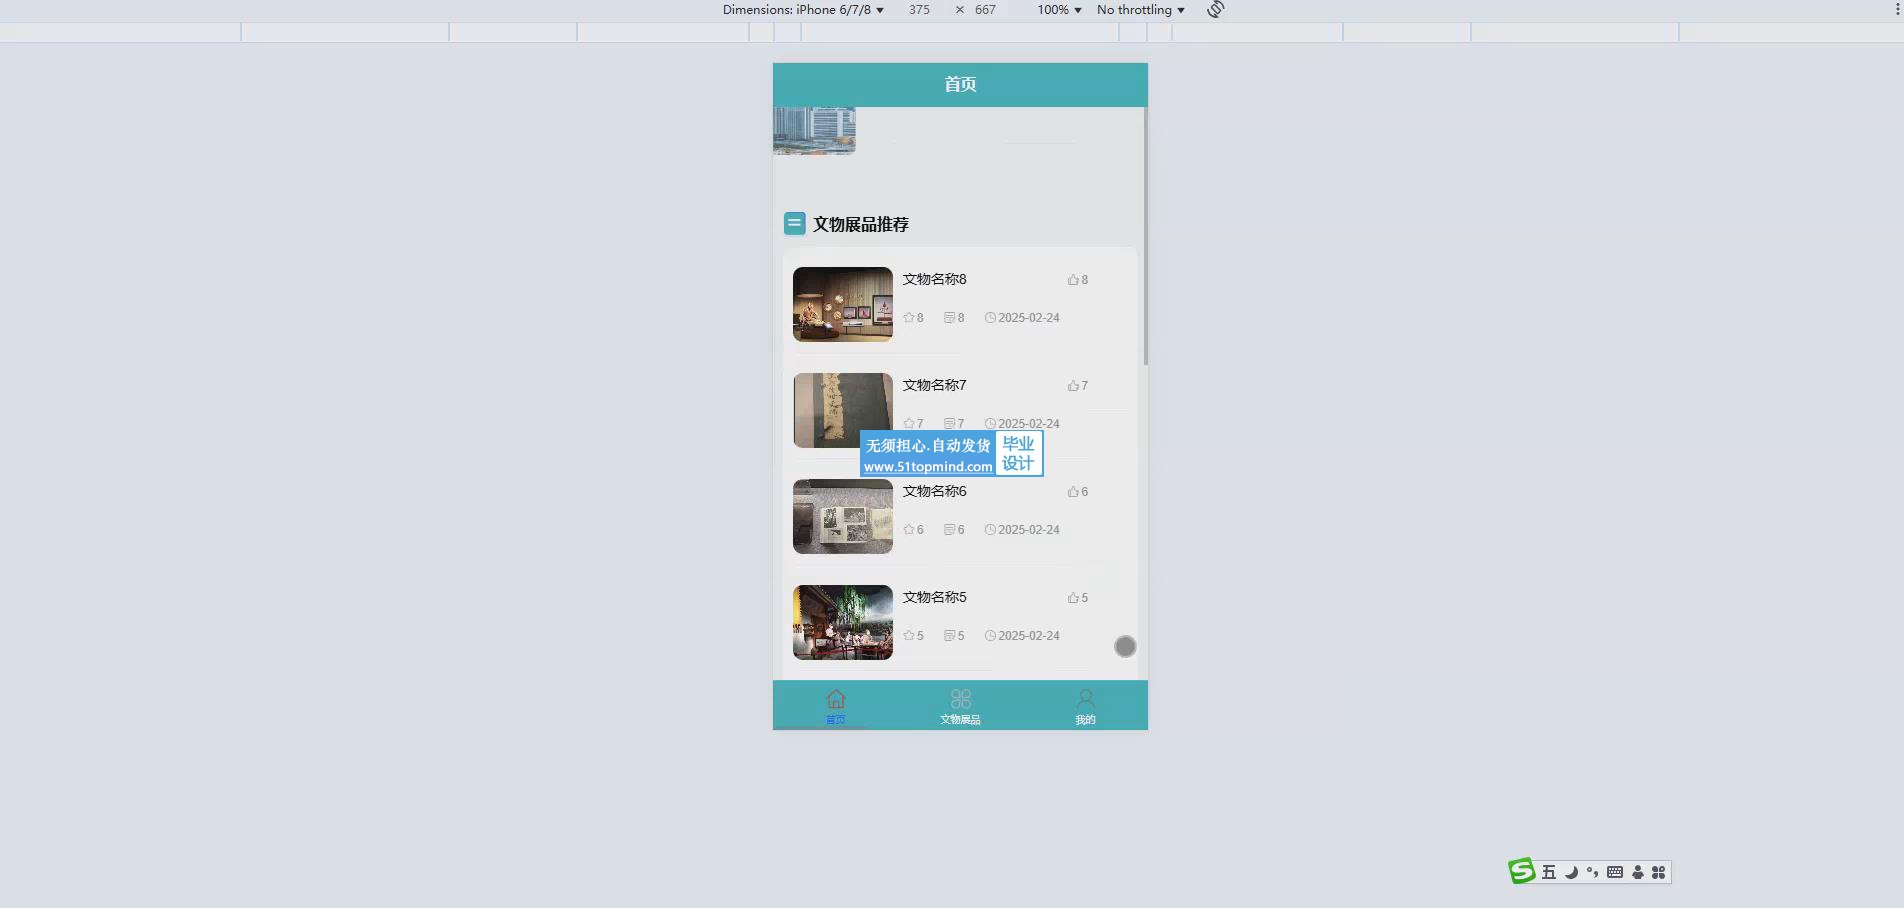Click the 文物名称6 exhibit thumbnail
Screen dimensions: 1904x908
click(843, 516)
